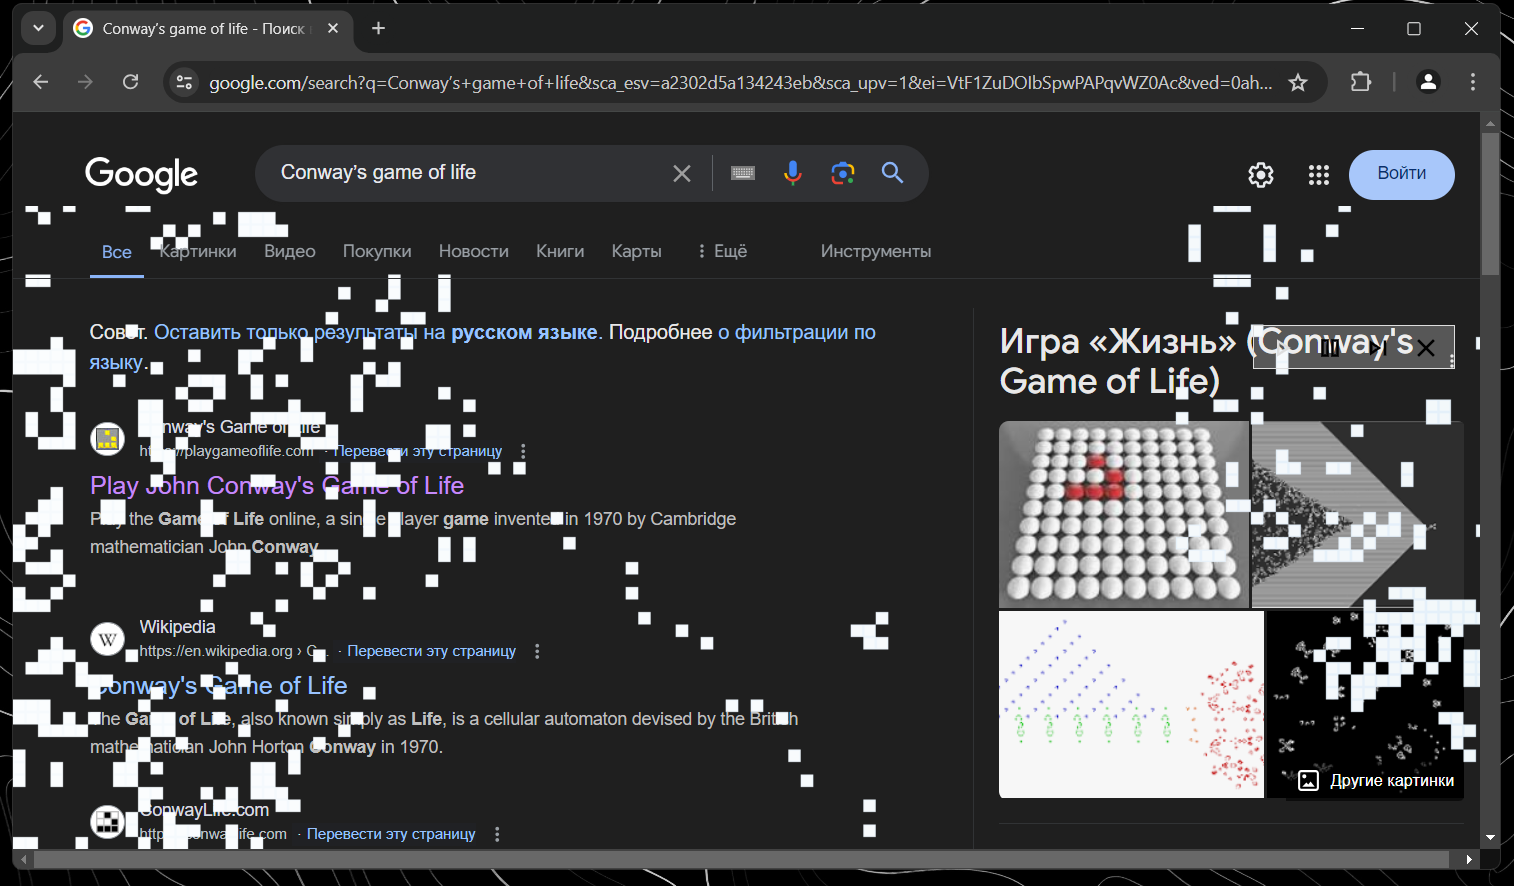This screenshot has width=1514, height=886.
Task: Open Google Lens image search
Action: tap(843, 173)
